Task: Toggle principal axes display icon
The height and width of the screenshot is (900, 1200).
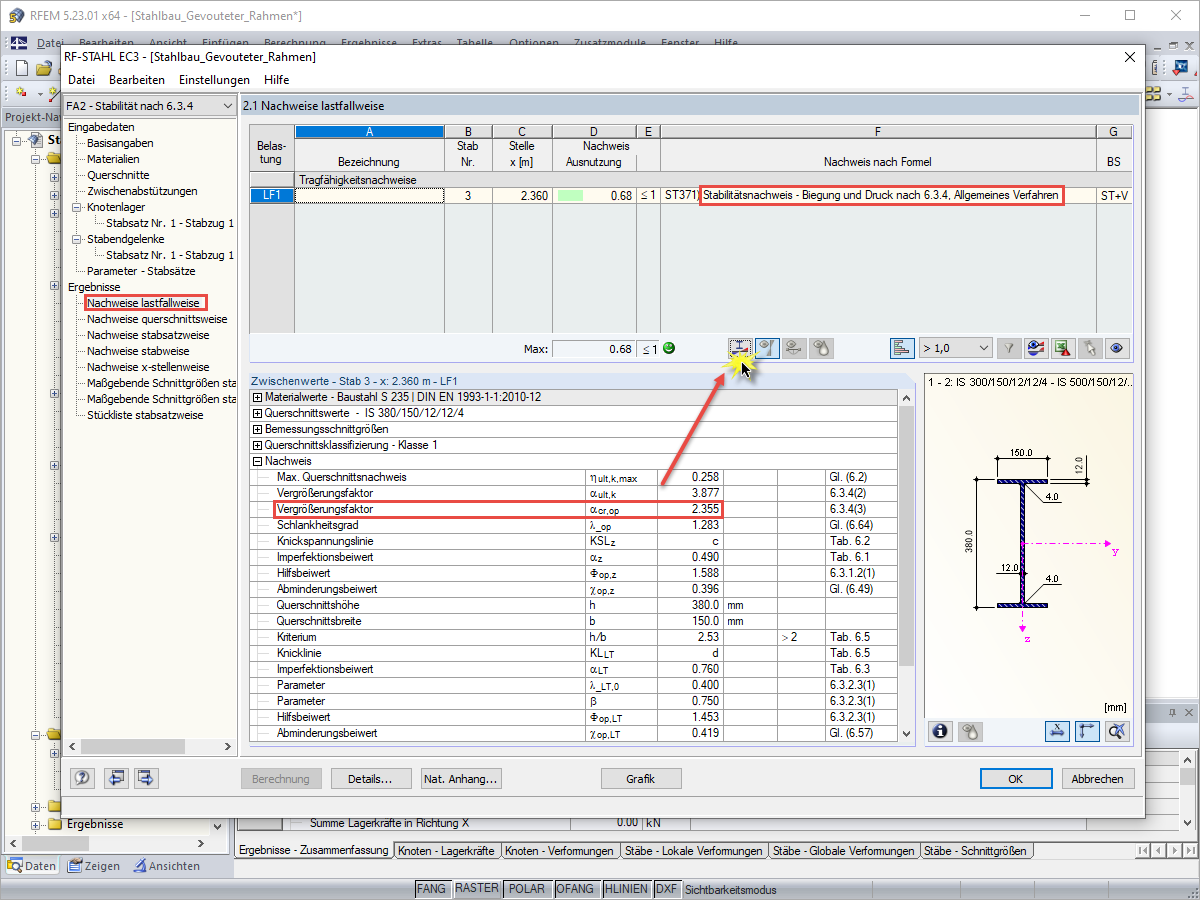Action: point(1088,731)
